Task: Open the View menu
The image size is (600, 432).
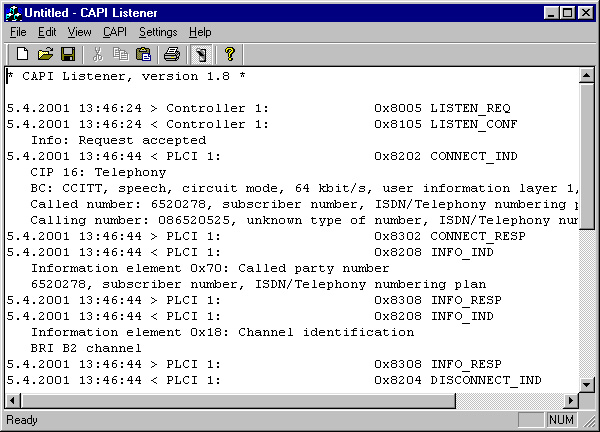Action: pyautogui.click(x=79, y=32)
